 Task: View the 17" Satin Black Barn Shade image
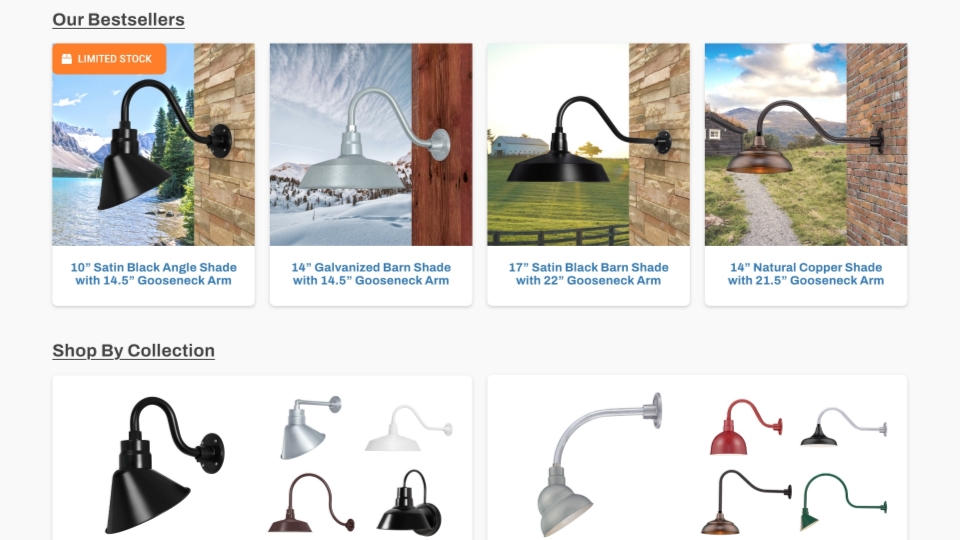(x=588, y=144)
